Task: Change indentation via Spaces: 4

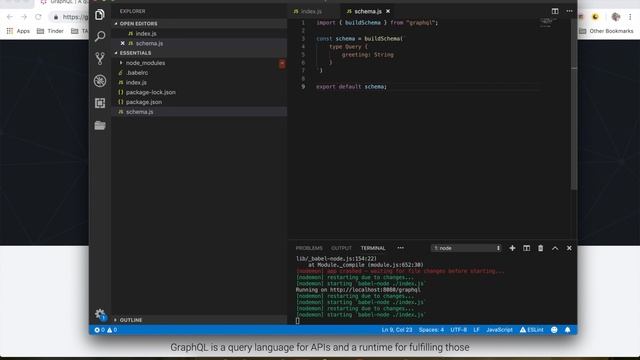Action: click(431, 330)
